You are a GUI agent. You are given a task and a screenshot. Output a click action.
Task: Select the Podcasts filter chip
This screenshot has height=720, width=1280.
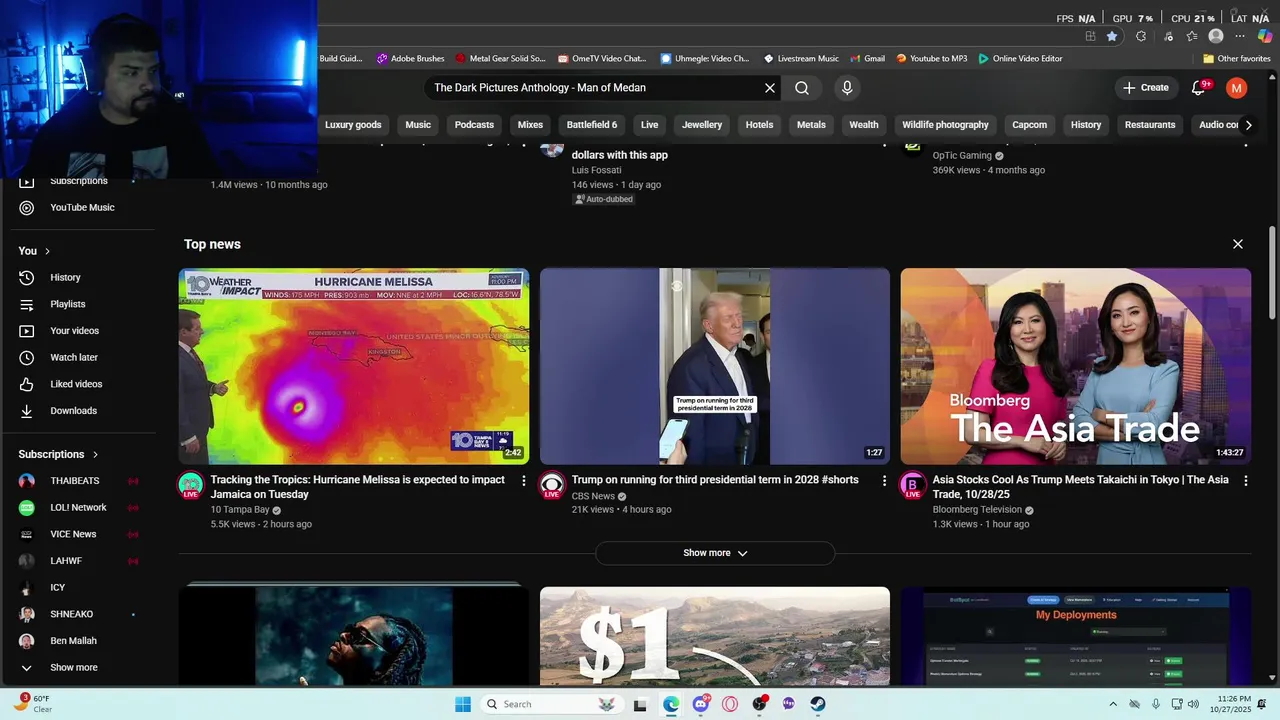pos(474,125)
